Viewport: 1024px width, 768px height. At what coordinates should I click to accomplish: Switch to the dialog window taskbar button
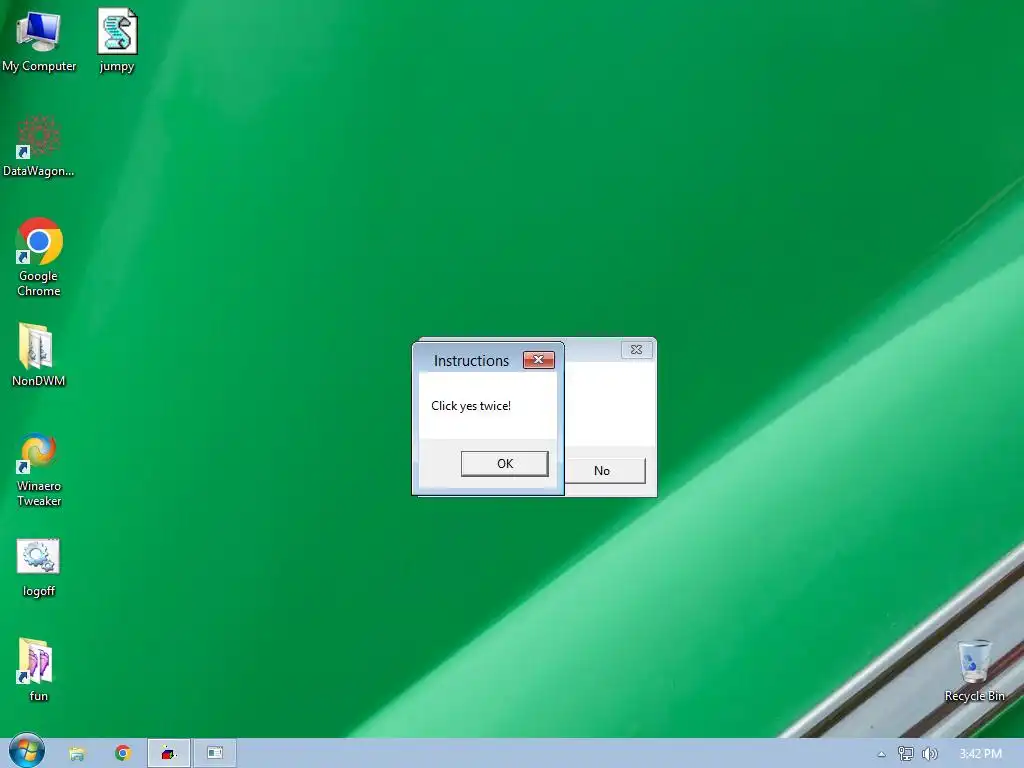tap(215, 753)
